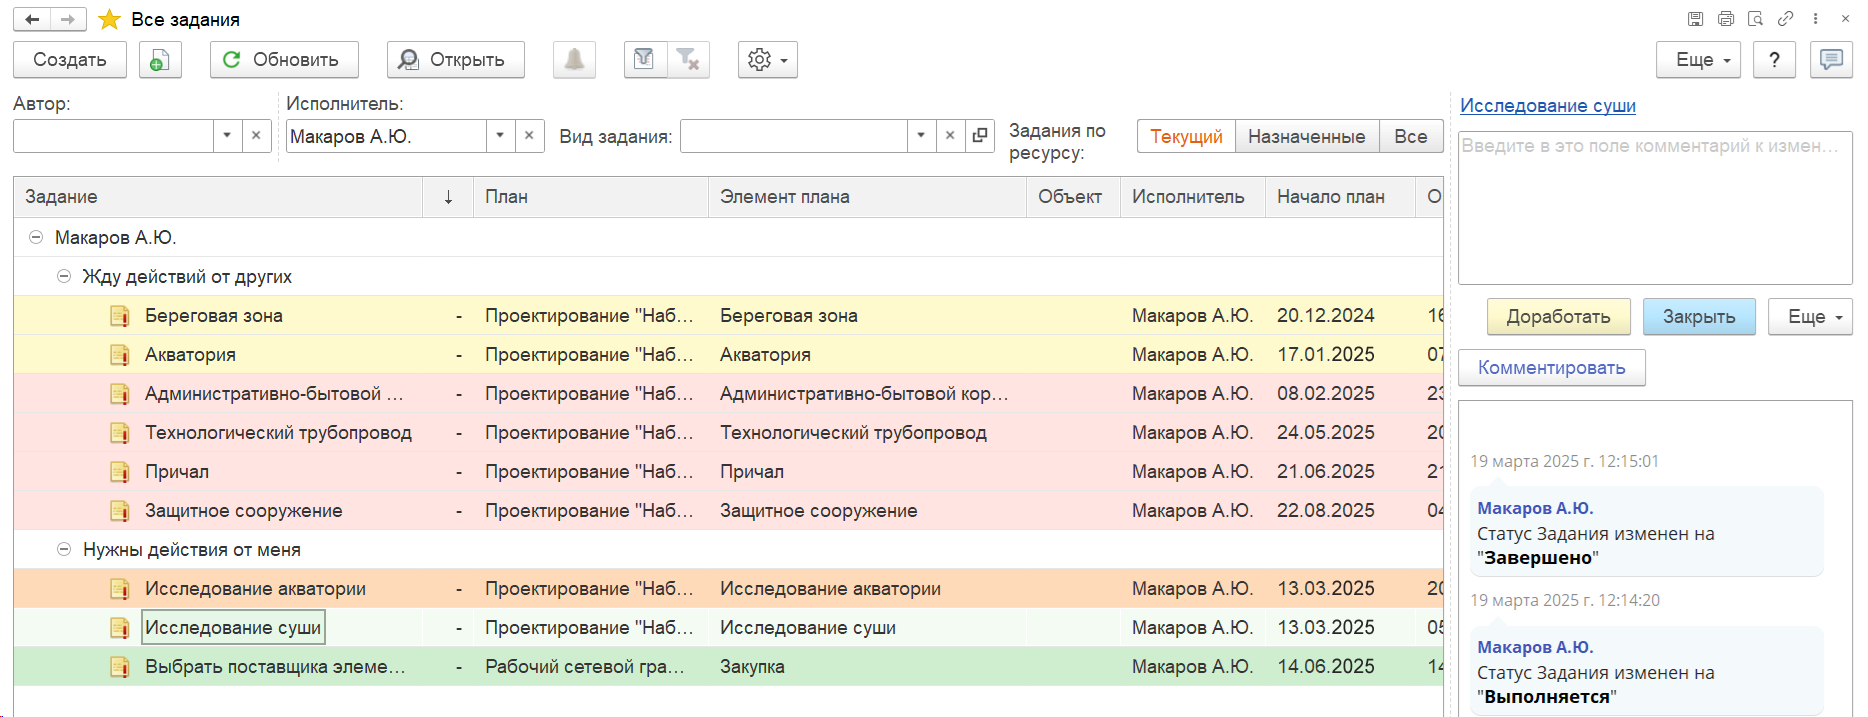Open the 'Исследование суши' link
1868x717 pixels.
pos(1547,106)
